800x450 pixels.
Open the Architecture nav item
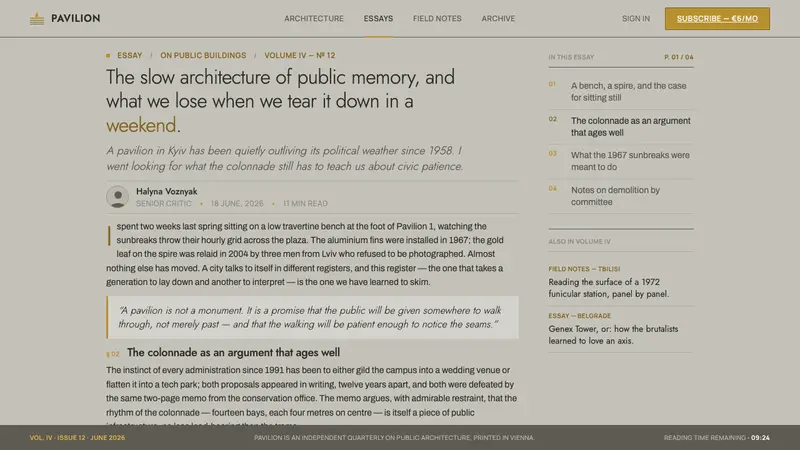(x=314, y=18)
